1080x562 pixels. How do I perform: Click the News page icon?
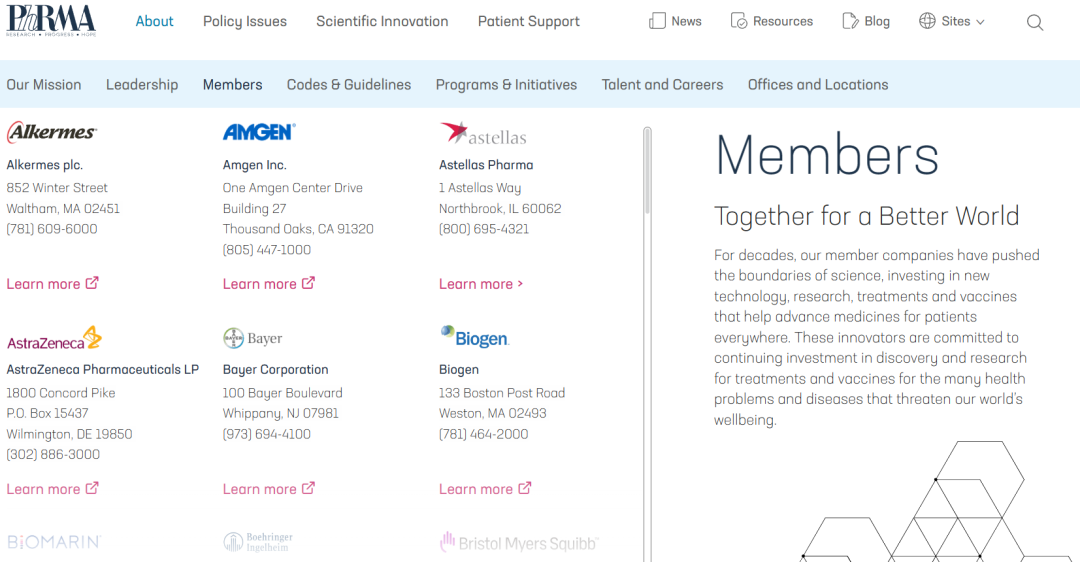tap(657, 21)
